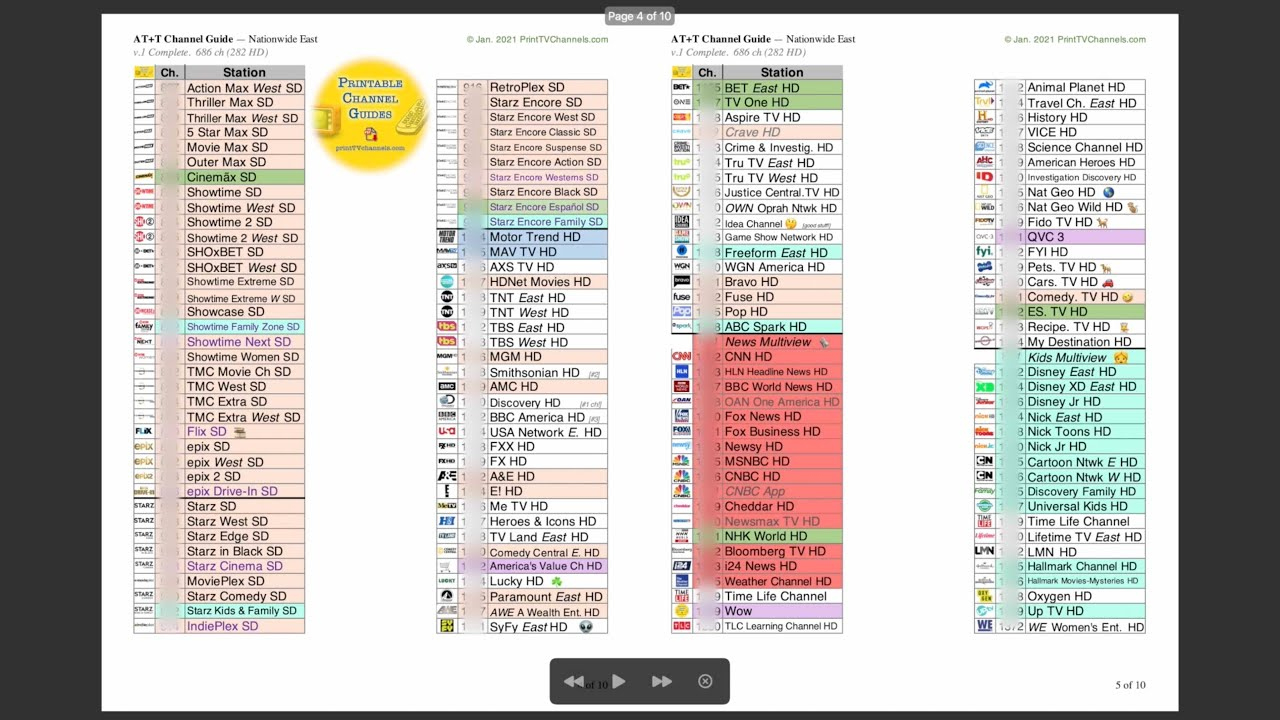The image size is (1280, 720).
Task: Click the fuse channel logo
Action: (681, 297)
